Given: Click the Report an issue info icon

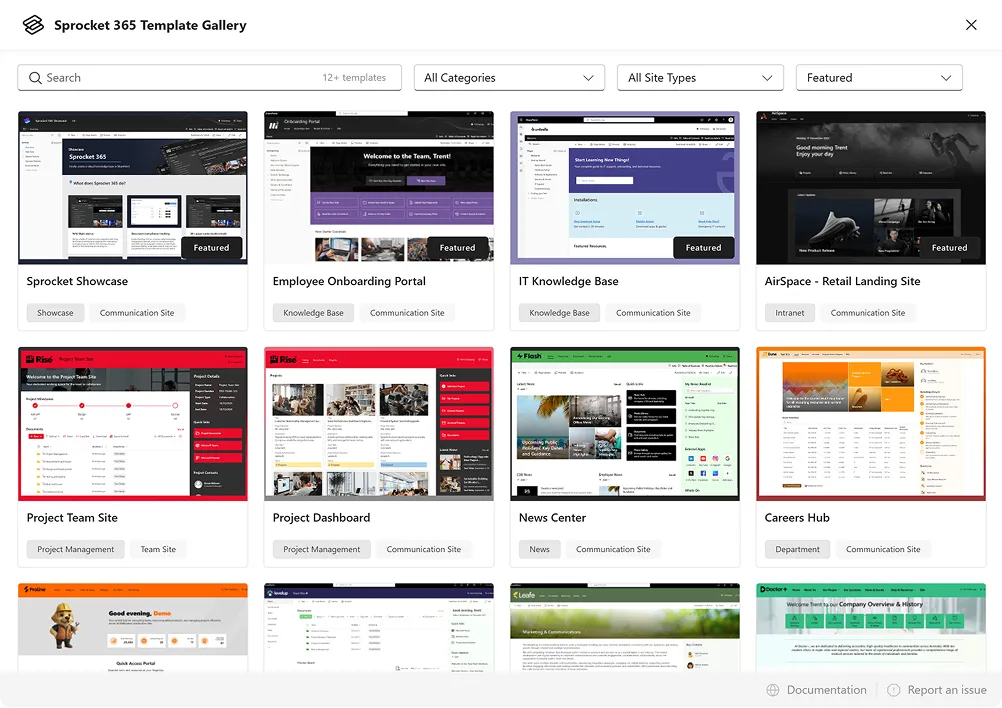Looking at the screenshot, I should tap(893, 690).
